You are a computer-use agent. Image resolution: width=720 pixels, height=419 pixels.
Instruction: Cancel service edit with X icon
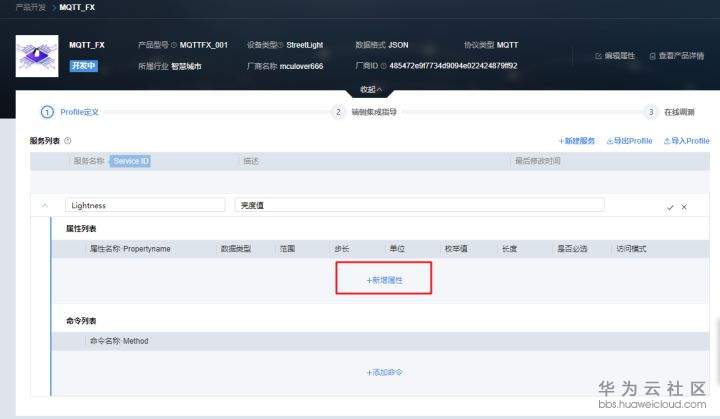684,207
